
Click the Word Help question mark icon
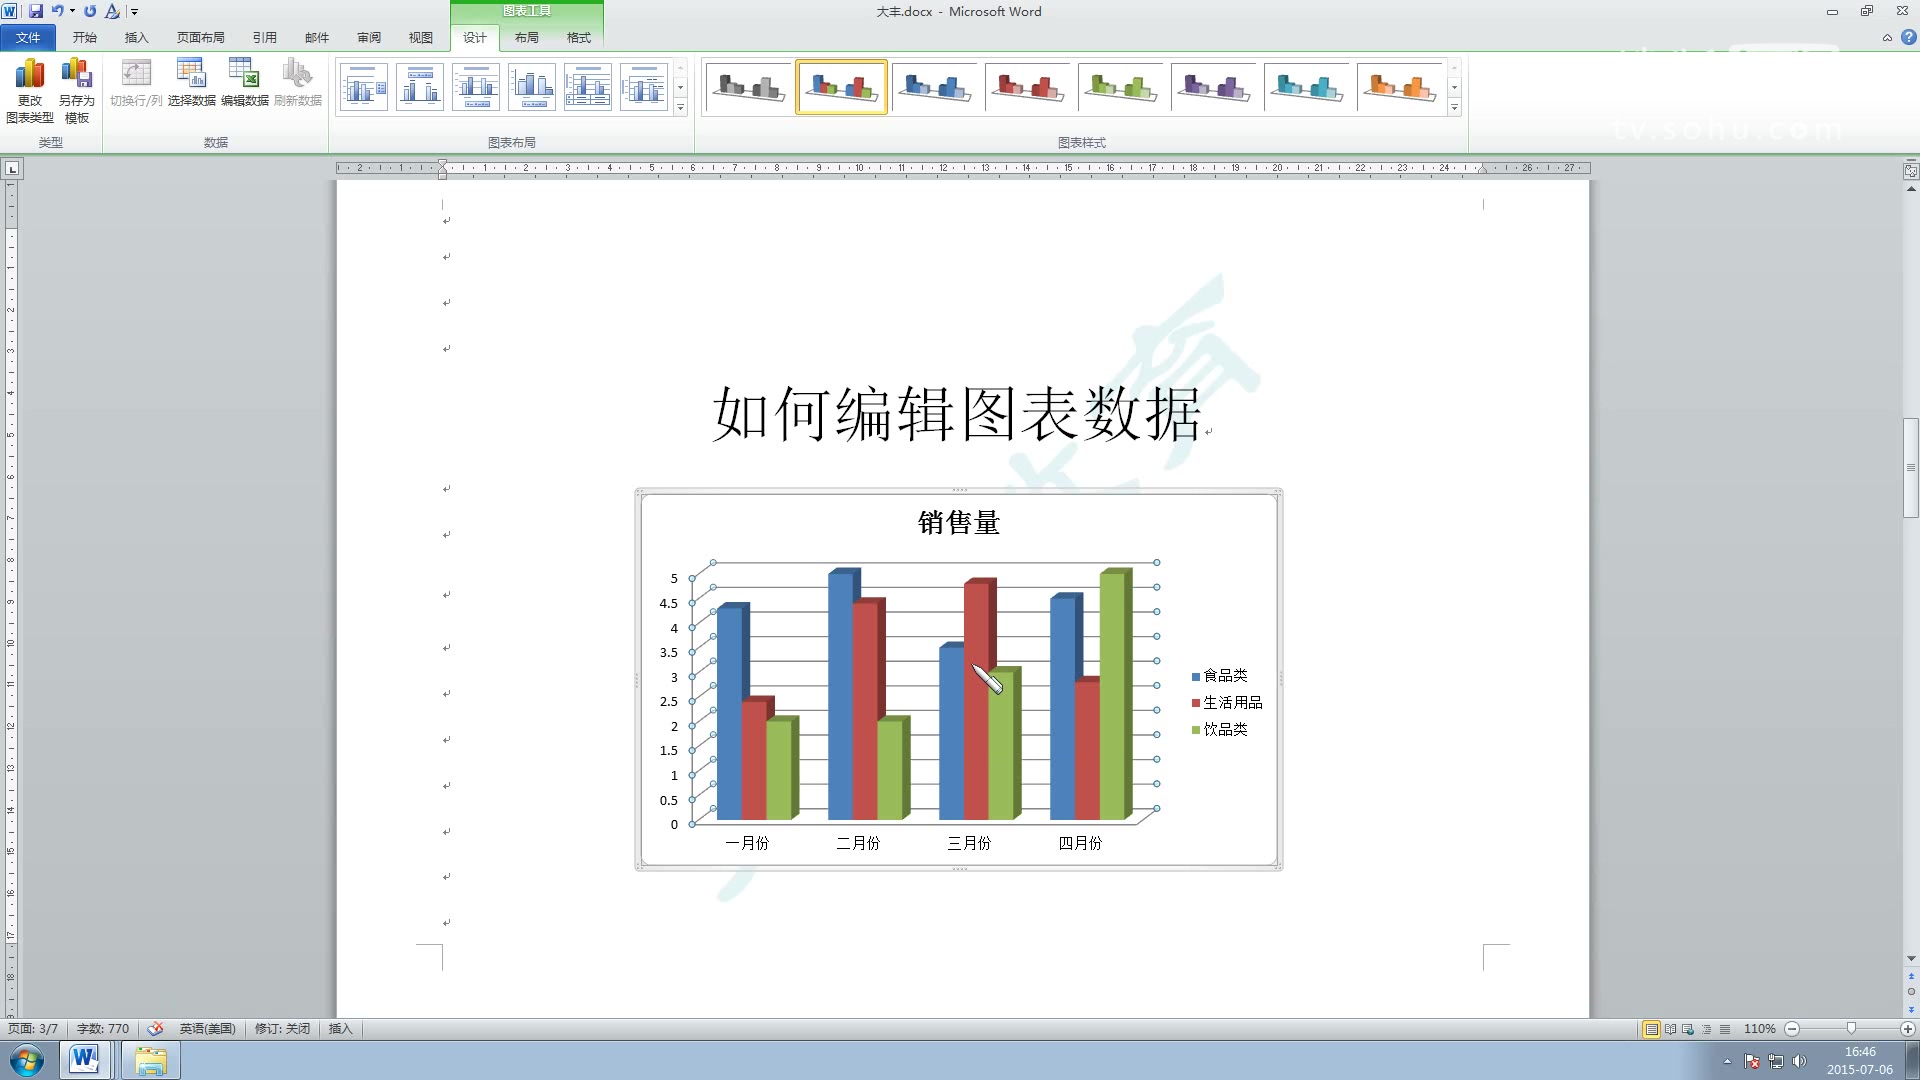(1908, 37)
